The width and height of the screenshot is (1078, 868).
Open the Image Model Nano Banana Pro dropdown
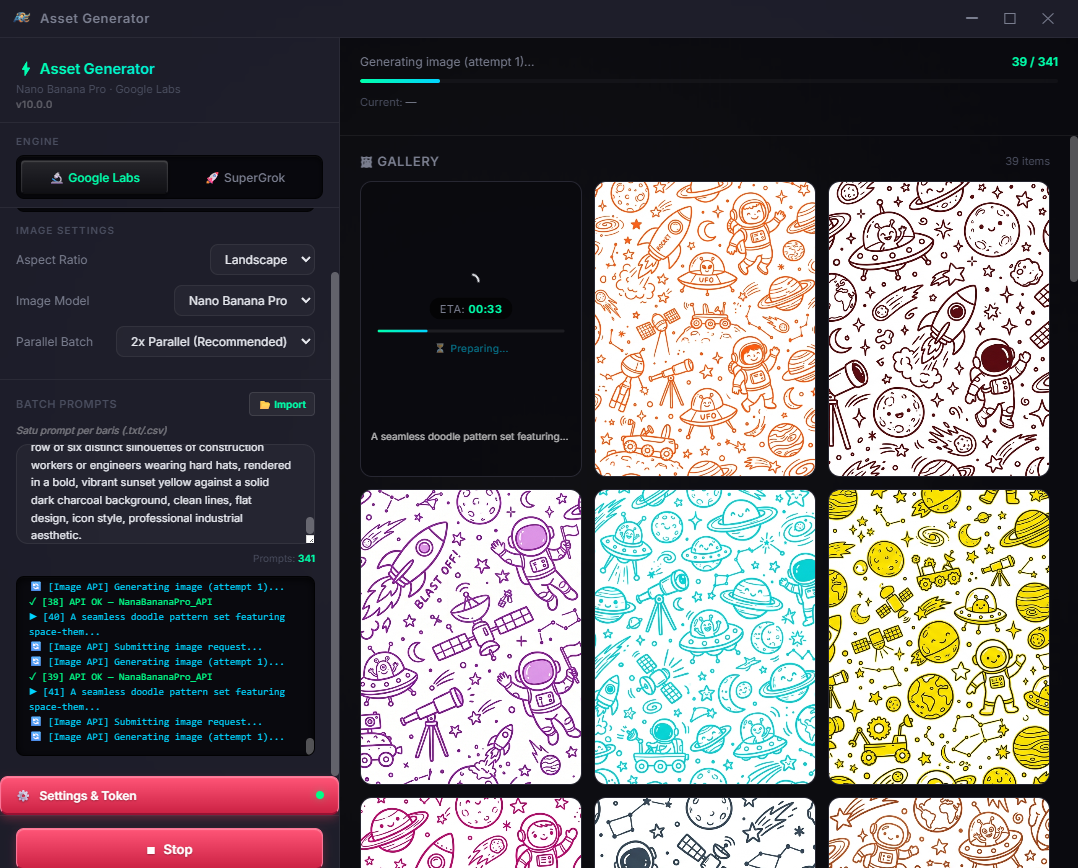pos(244,300)
